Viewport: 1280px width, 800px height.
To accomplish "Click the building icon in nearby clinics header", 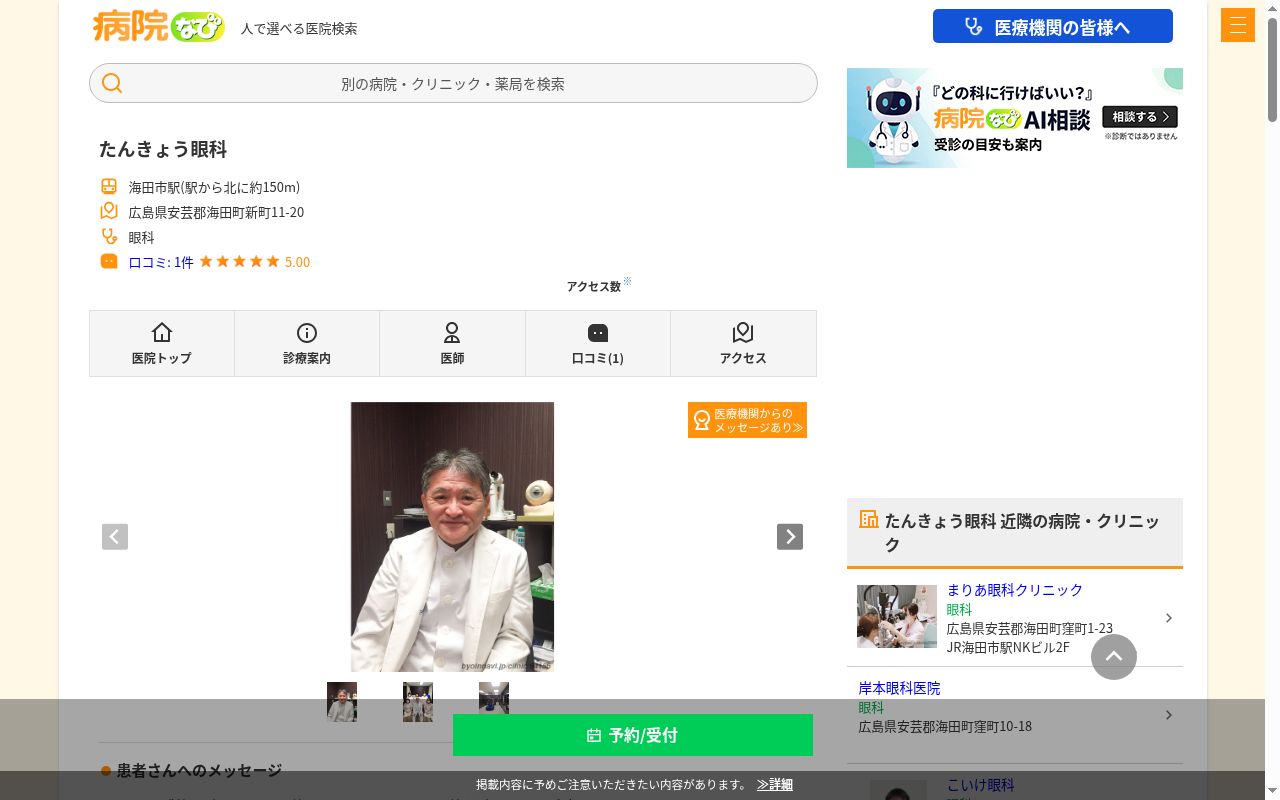I will [x=869, y=519].
